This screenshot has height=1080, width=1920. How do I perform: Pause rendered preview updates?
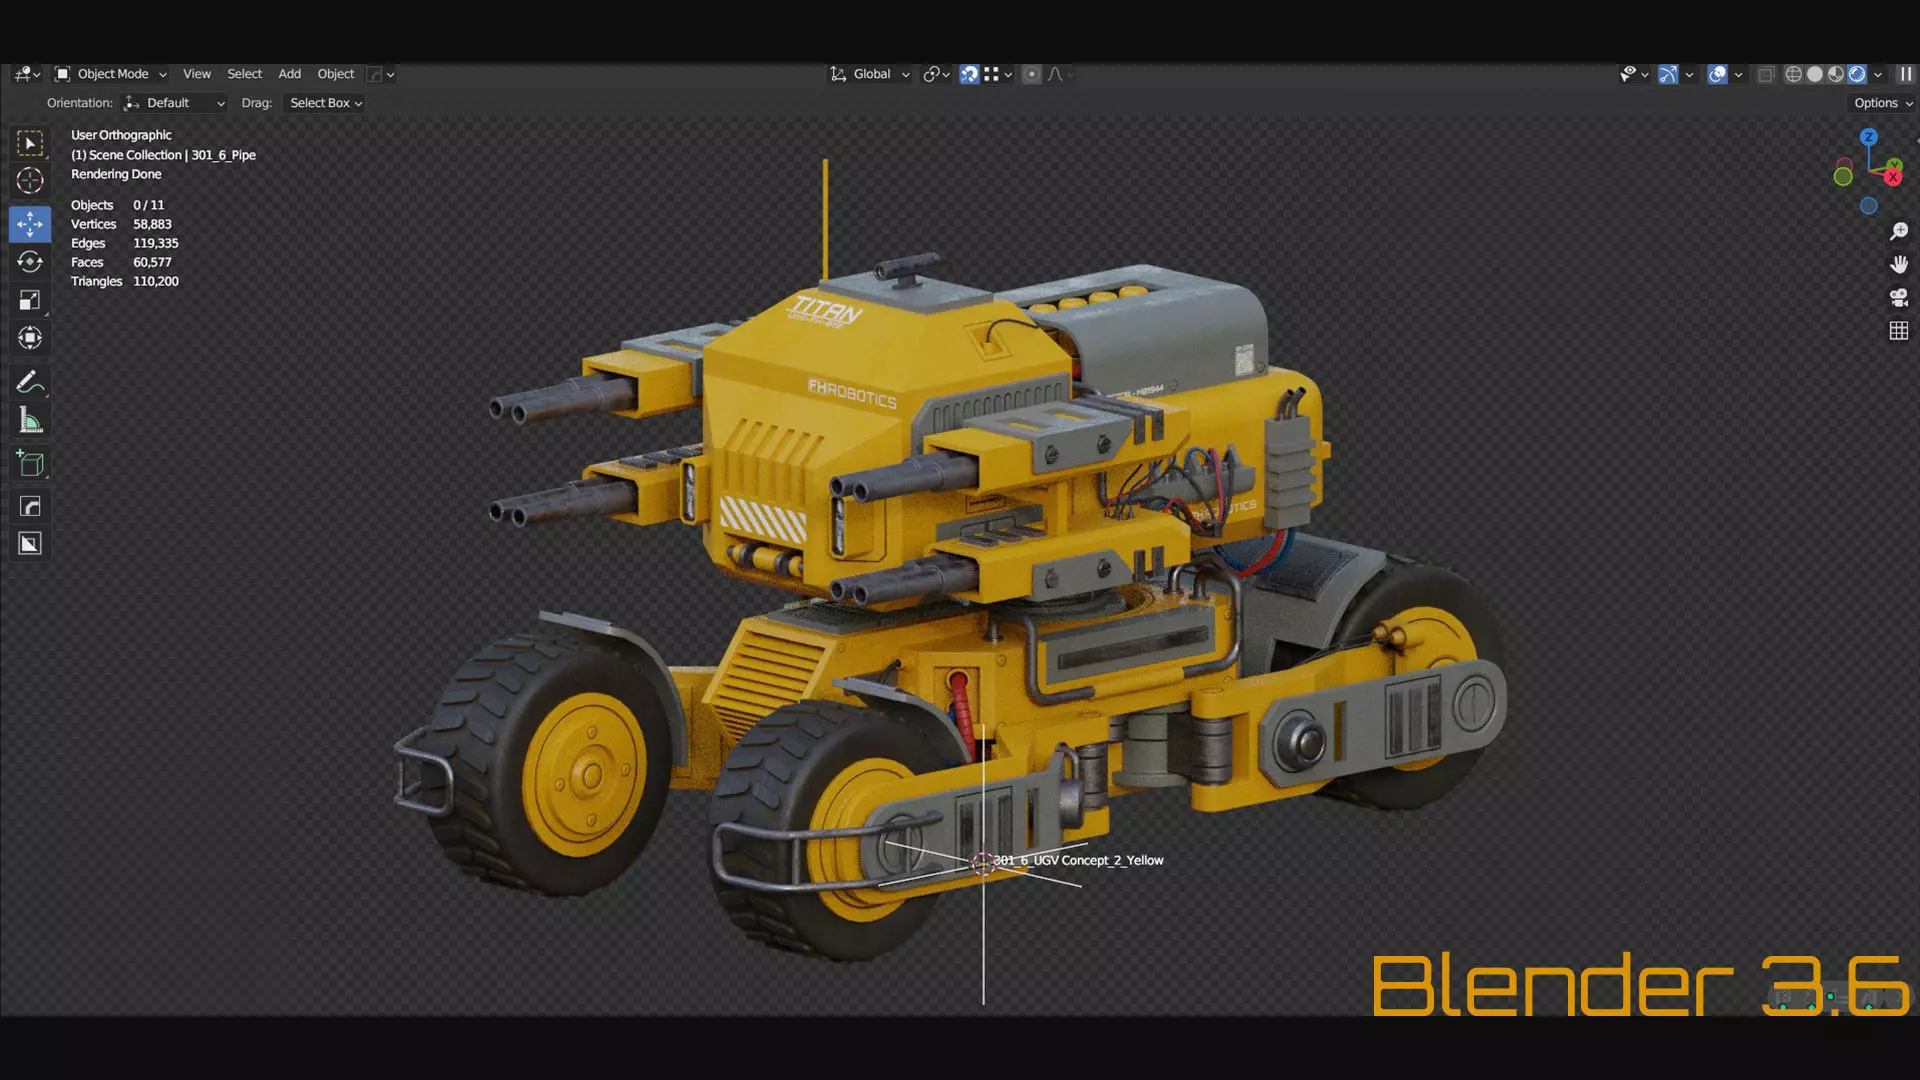(x=1906, y=74)
